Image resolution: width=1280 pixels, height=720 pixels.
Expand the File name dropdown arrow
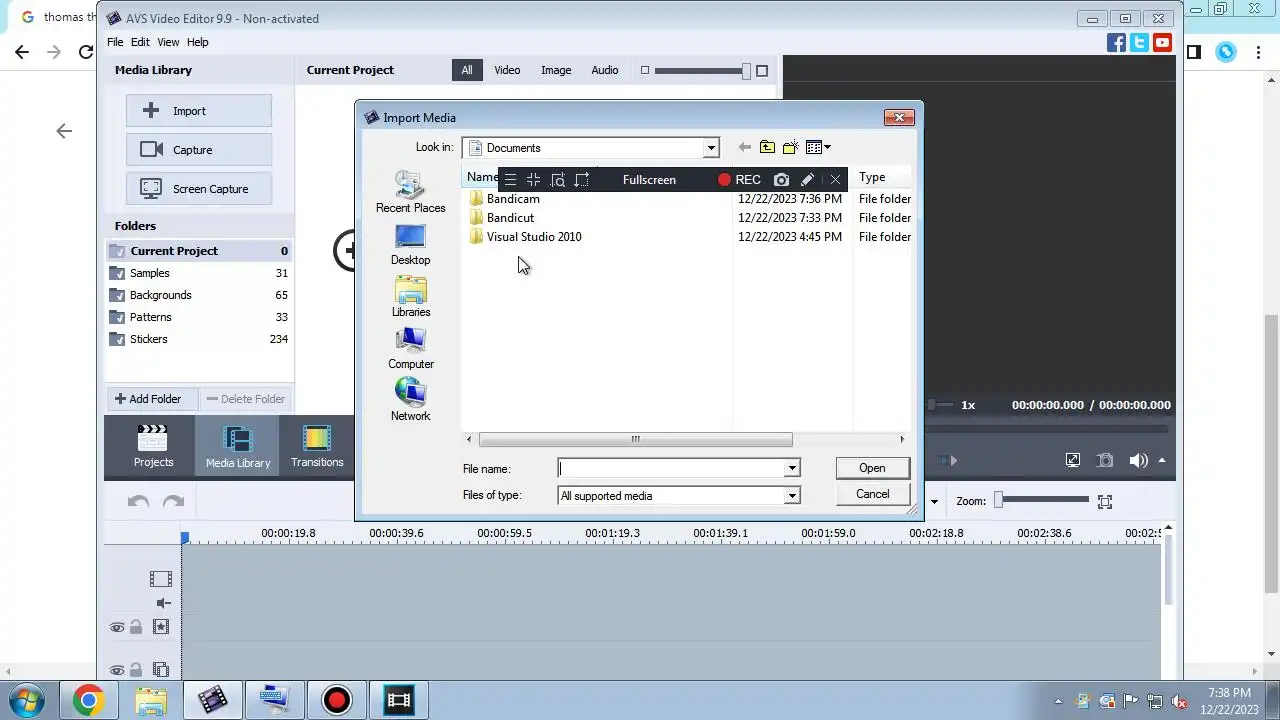tap(792, 469)
